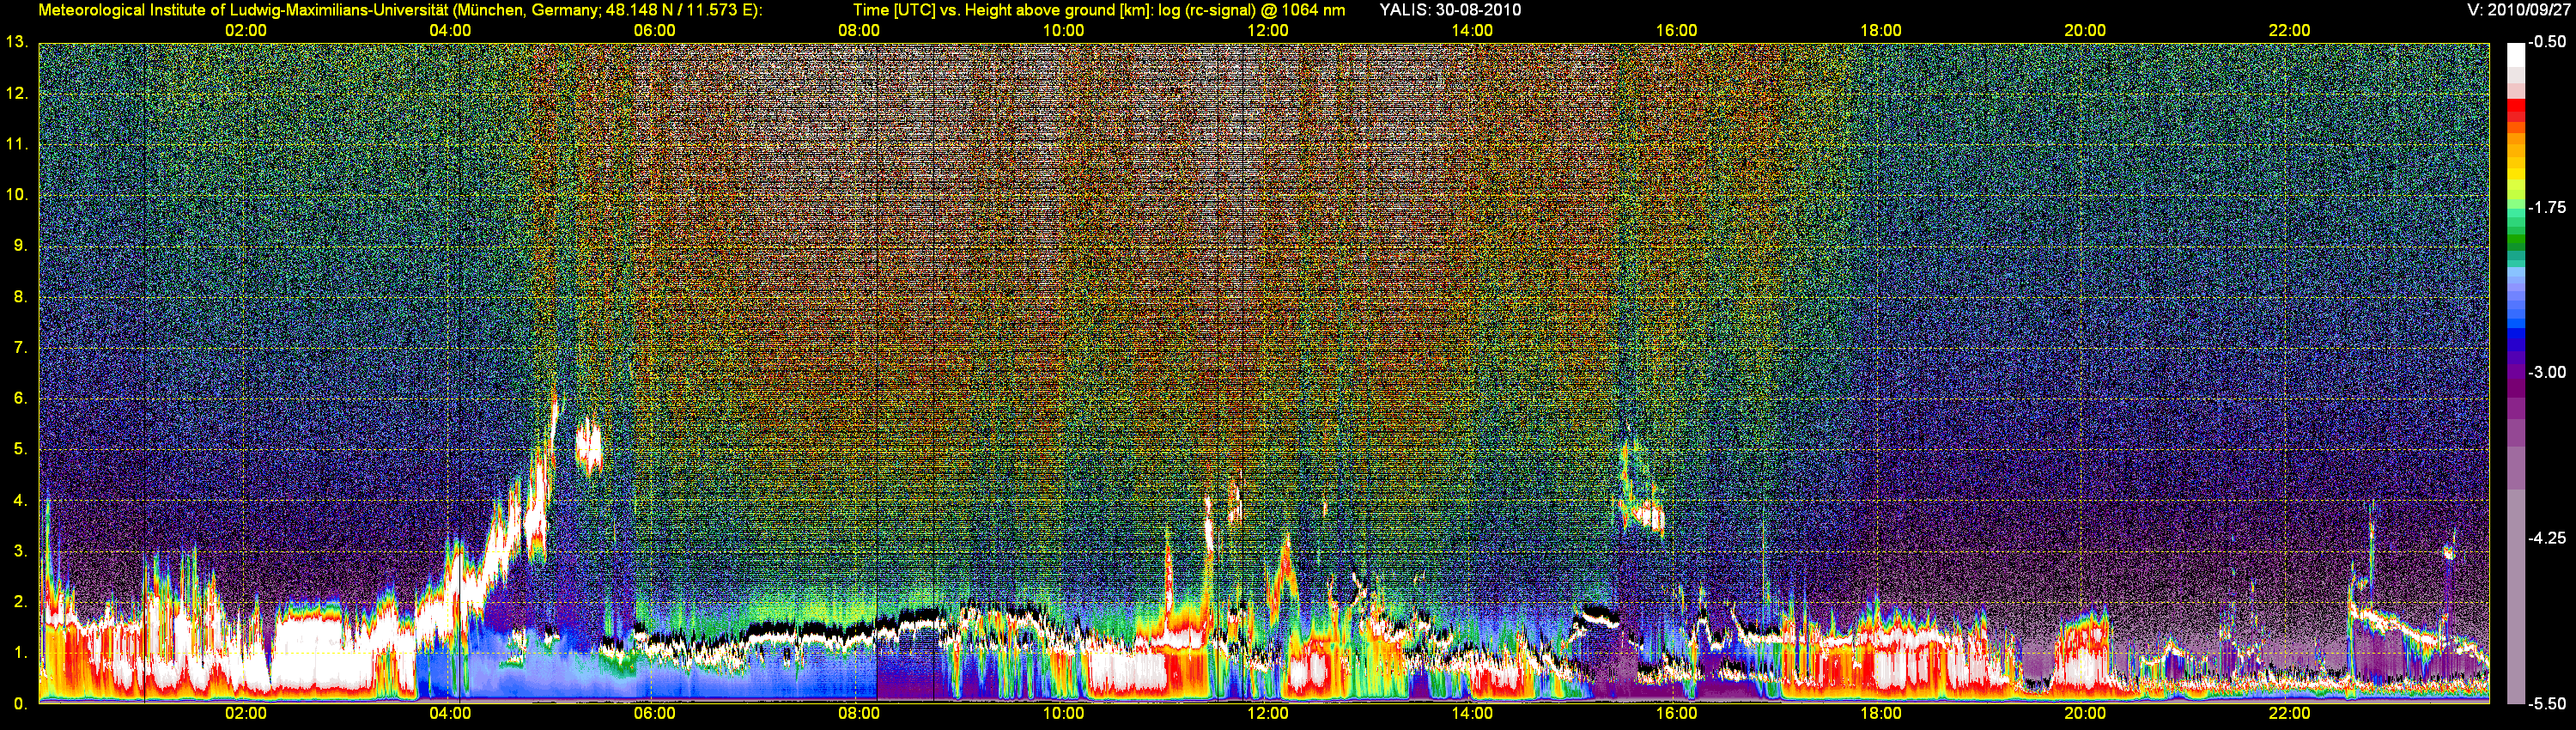Click the 02:00 label on the top time axis
Viewport: 2576px width, 730px height.
pos(246,30)
